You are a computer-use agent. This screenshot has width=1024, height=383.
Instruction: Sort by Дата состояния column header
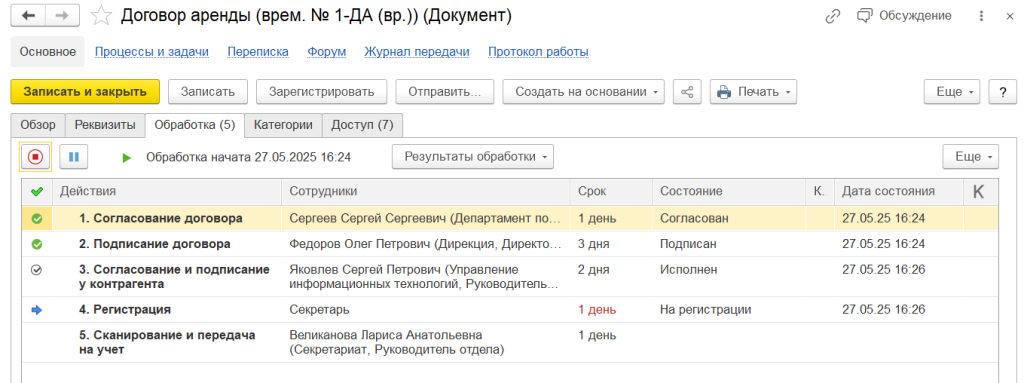click(899, 192)
